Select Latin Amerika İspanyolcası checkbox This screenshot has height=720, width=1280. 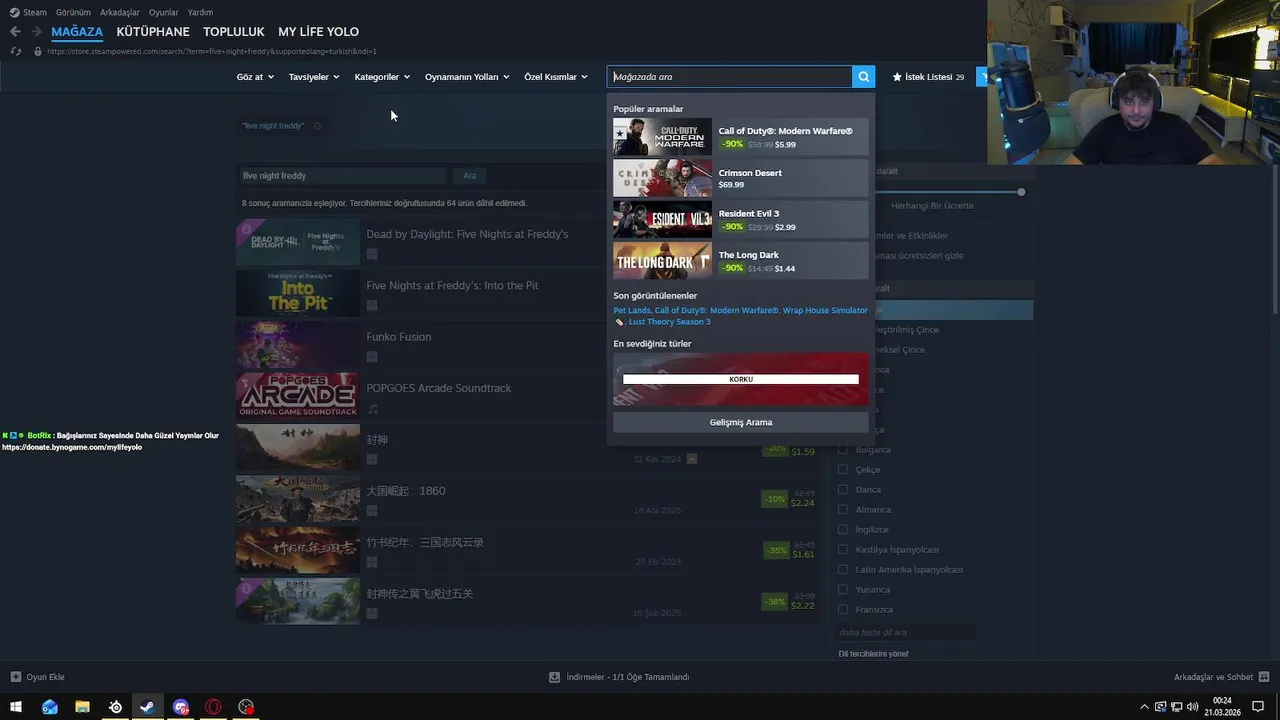pyautogui.click(x=843, y=570)
